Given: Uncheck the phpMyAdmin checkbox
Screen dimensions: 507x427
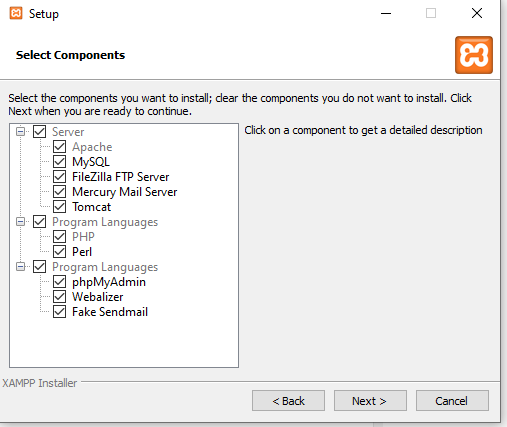Looking at the screenshot, I should pyautogui.click(x=59, y=282).
